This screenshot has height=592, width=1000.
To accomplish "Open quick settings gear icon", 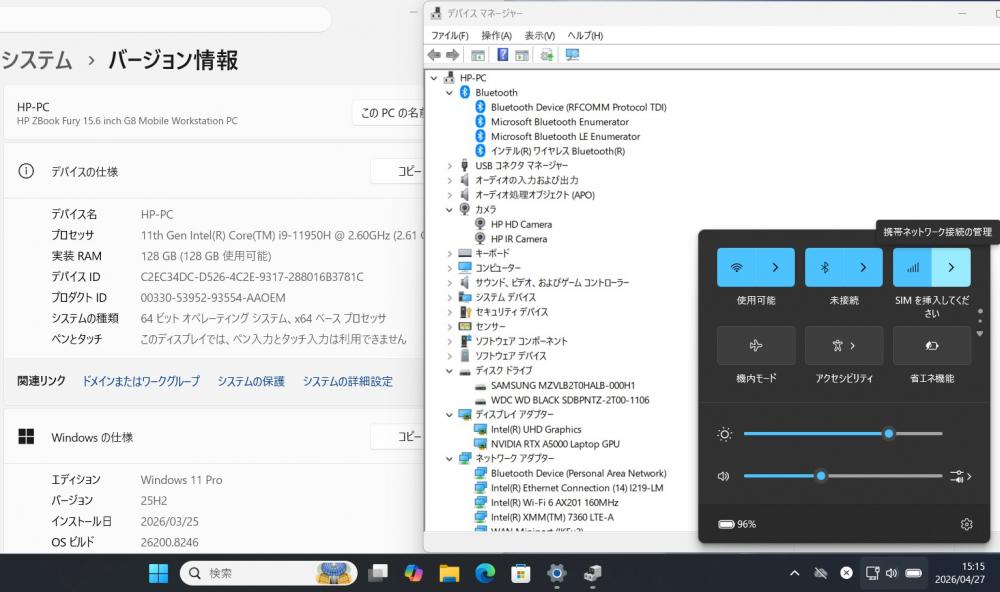I will [x=966, y=524].
